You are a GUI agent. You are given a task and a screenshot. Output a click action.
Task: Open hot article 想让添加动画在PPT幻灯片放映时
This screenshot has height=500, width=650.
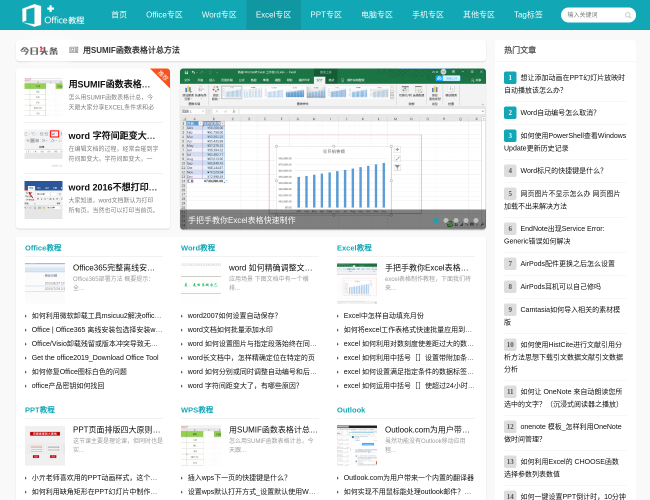pyautogui.click(x=564, y=84)
